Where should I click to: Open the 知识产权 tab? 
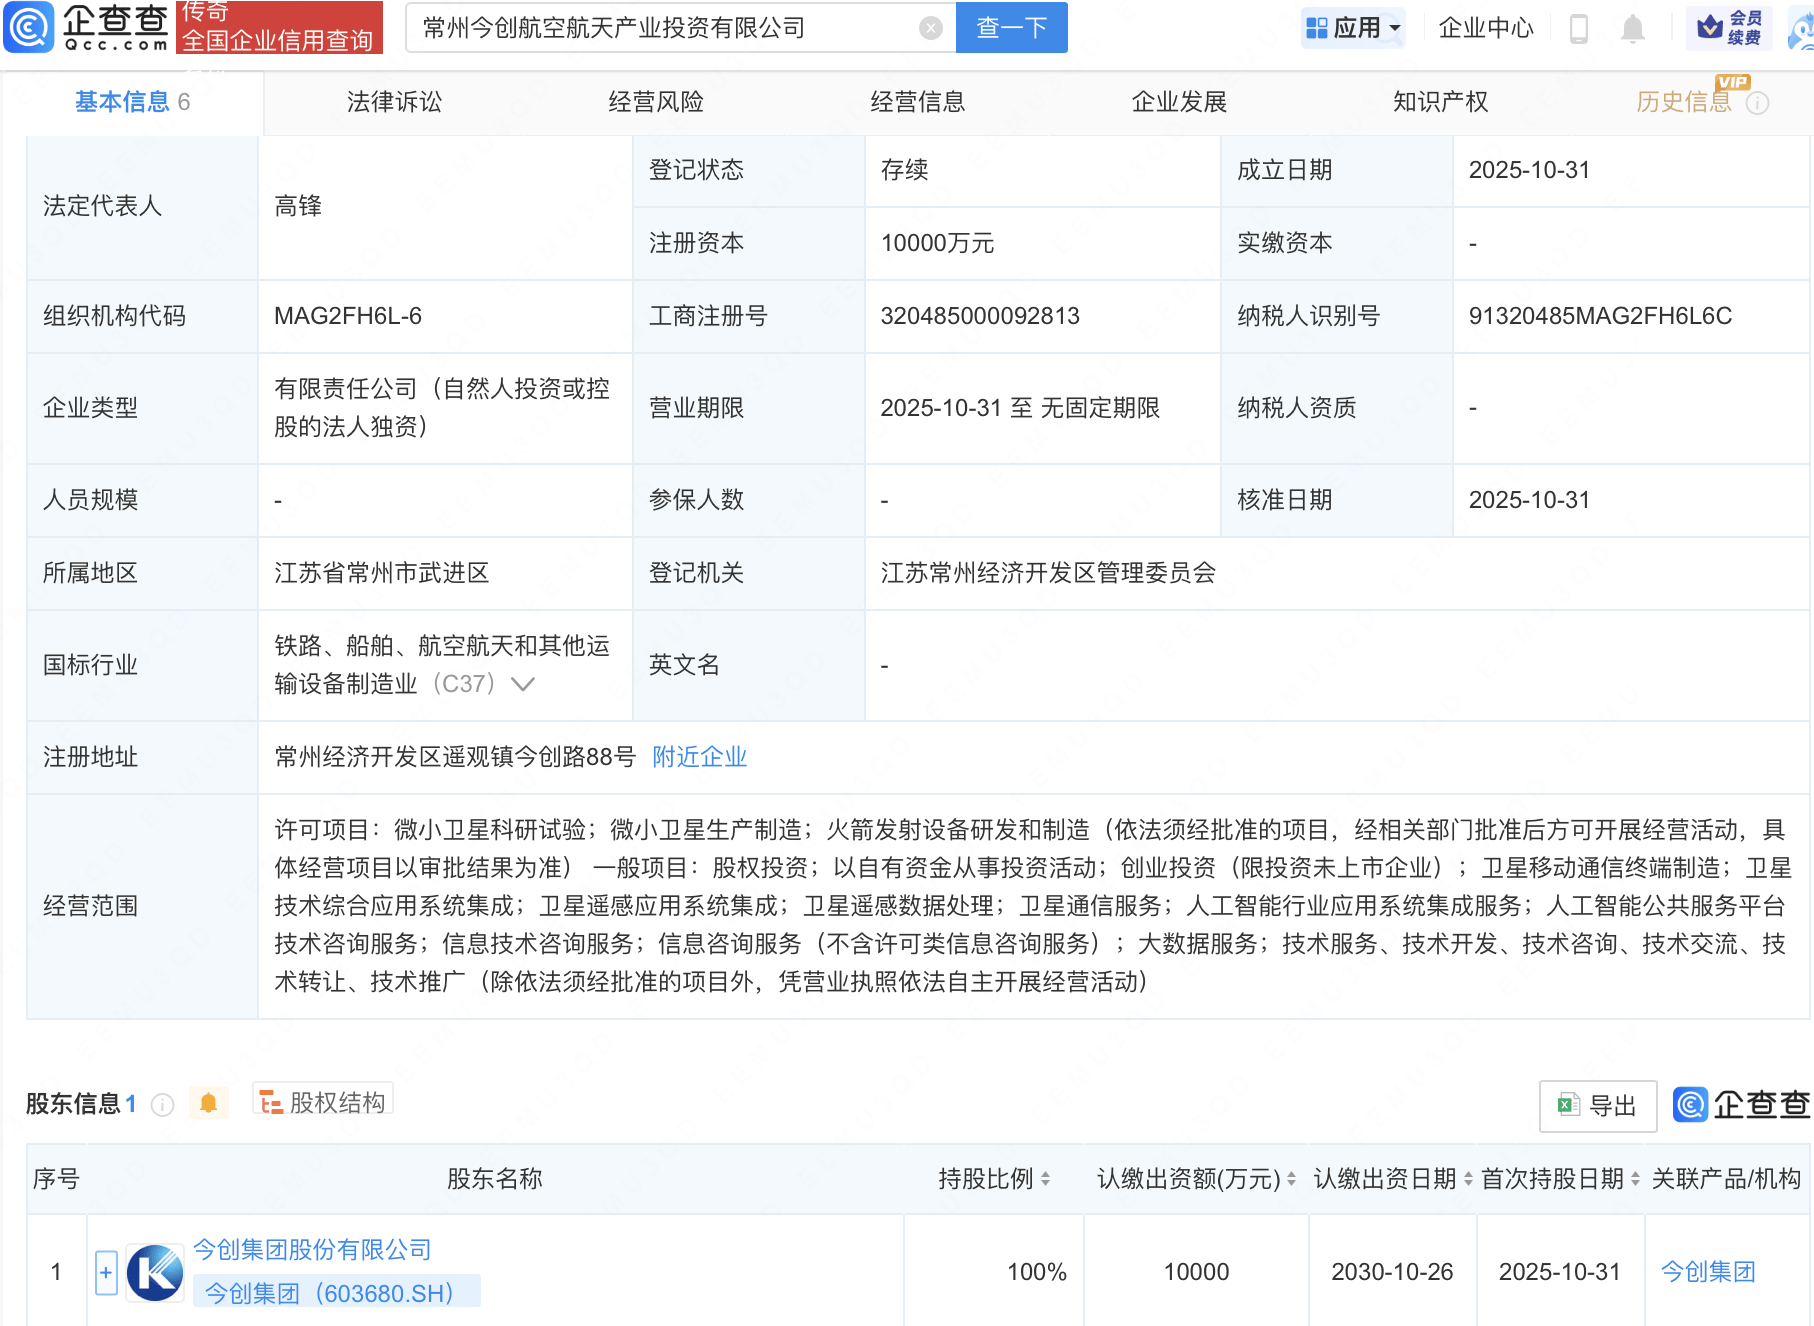(1440, 101)
